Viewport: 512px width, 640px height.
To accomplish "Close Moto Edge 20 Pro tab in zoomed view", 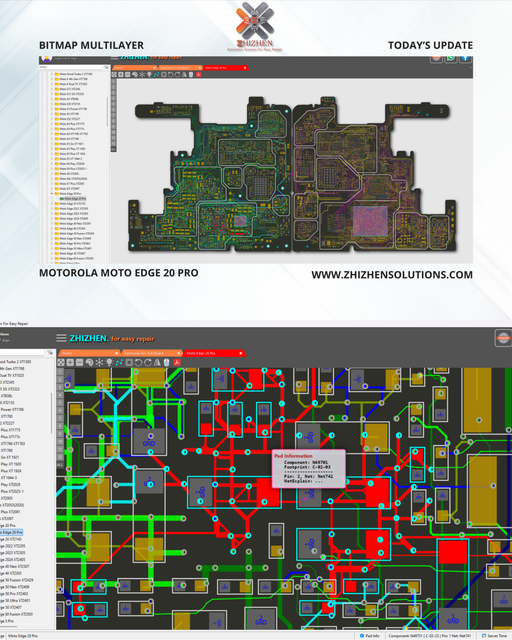I will click(240, 353).
